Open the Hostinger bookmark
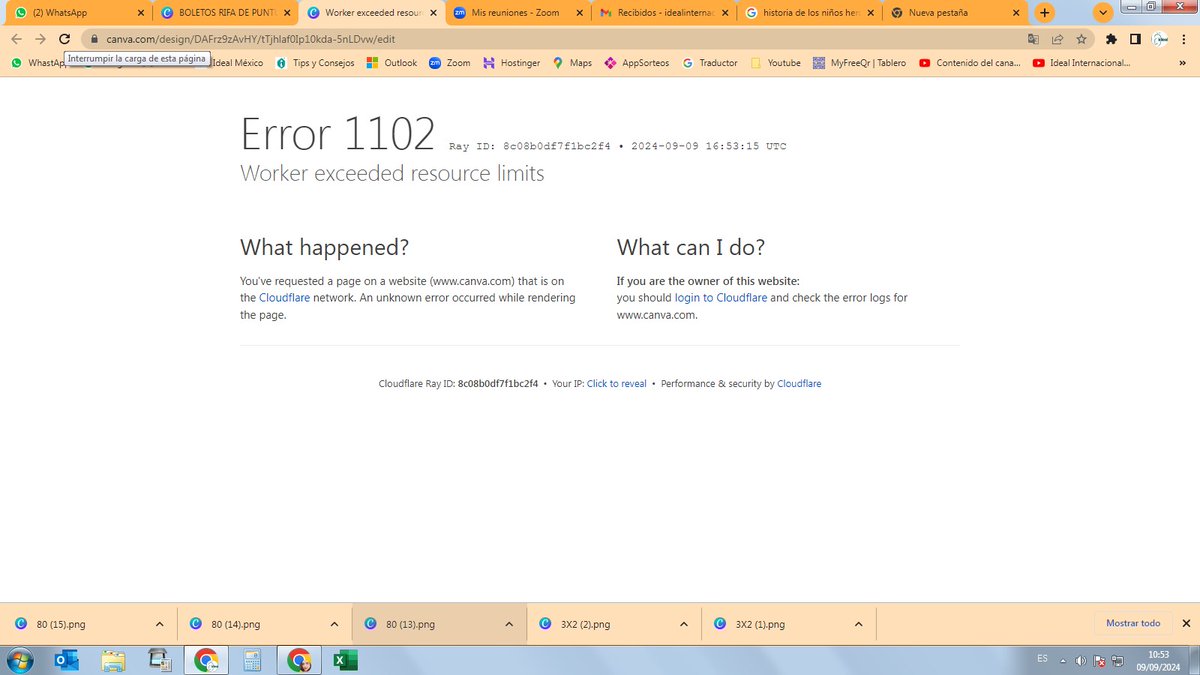Screen dimensions: 1200x675 click(x=511, y=63)
